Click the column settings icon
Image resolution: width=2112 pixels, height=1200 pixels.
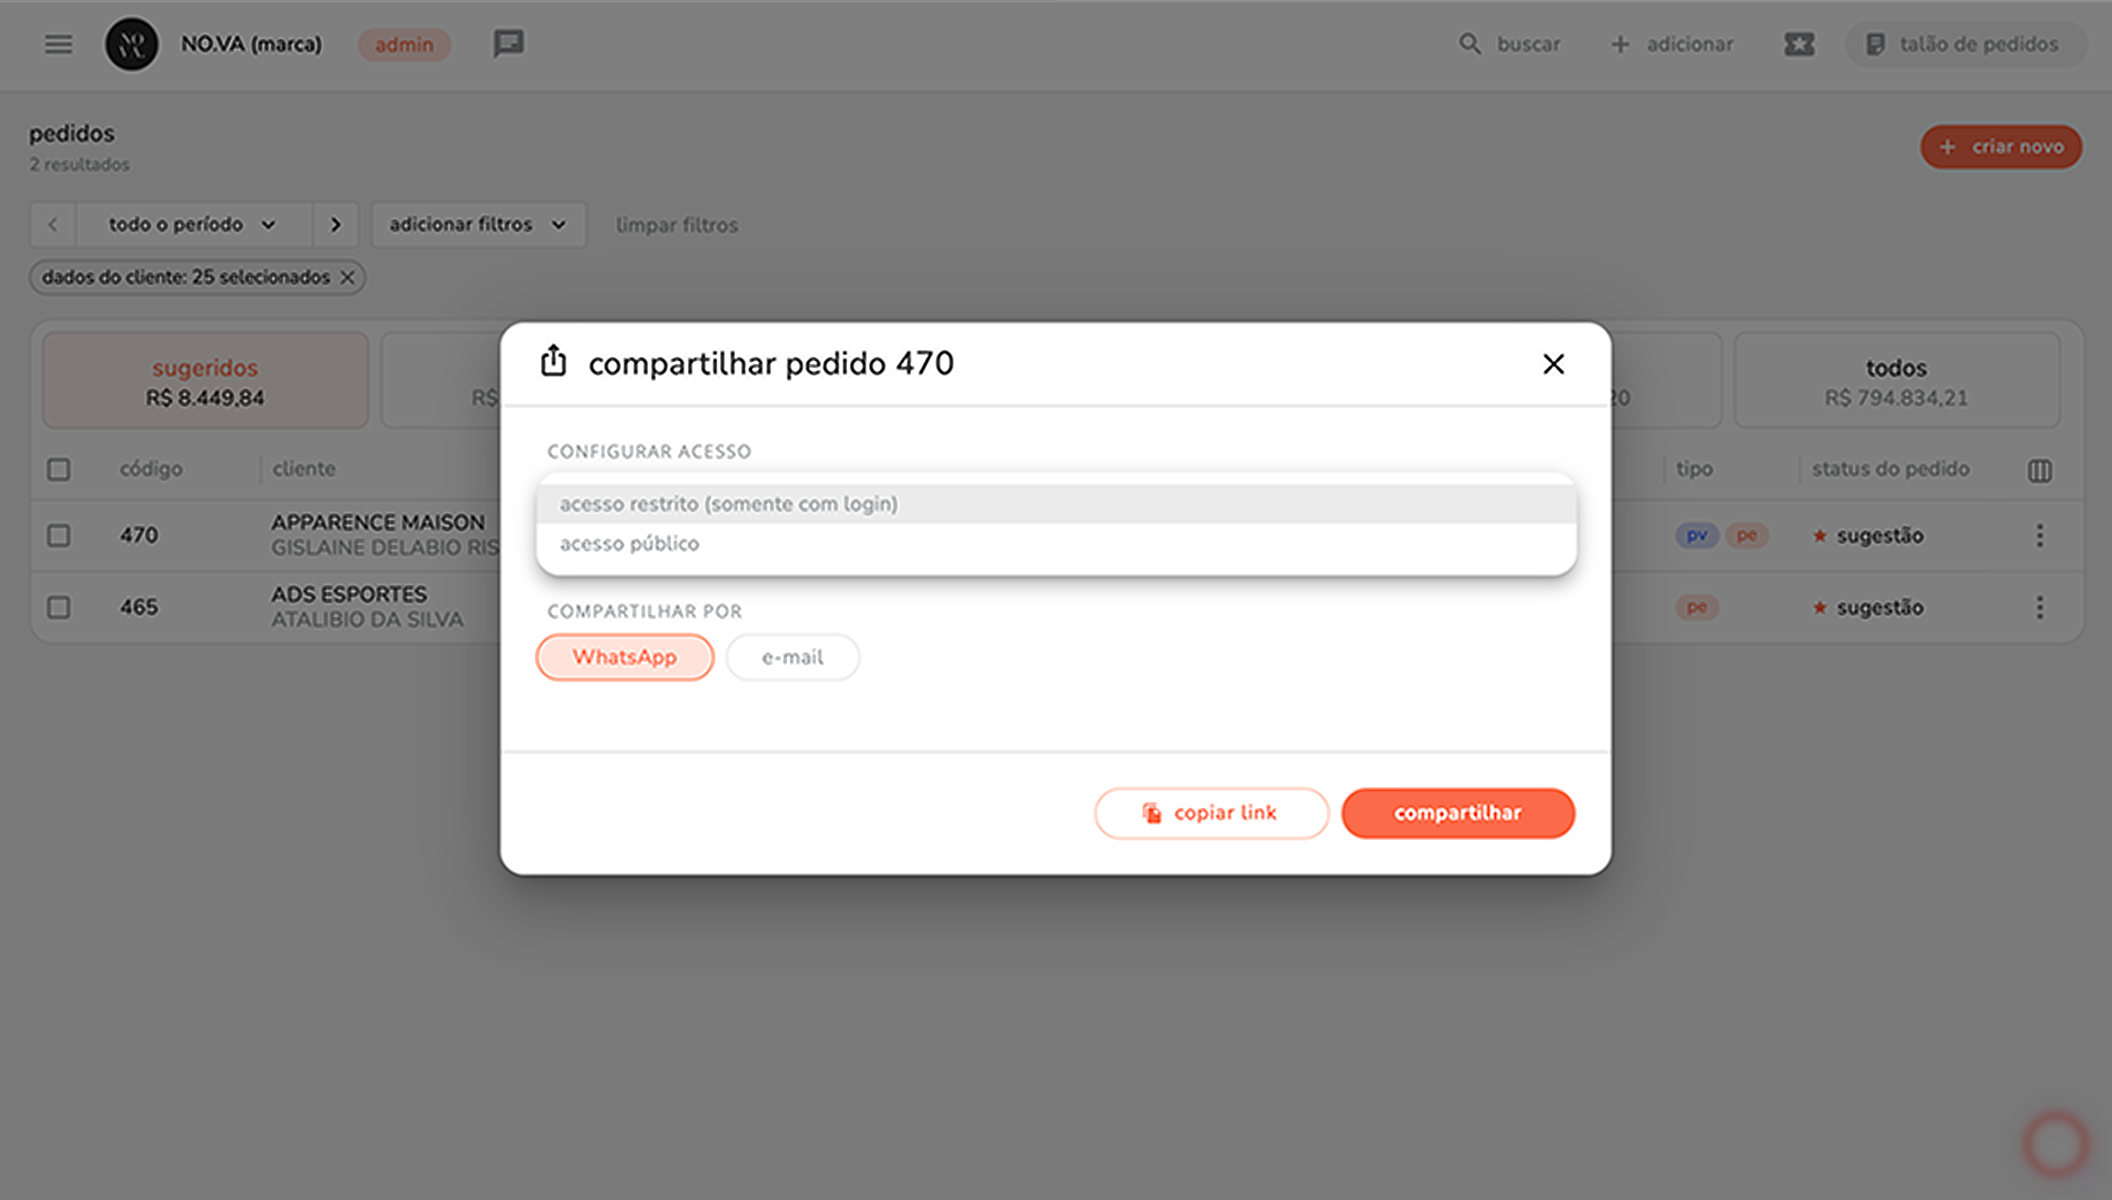click(x=2039, y=470)
